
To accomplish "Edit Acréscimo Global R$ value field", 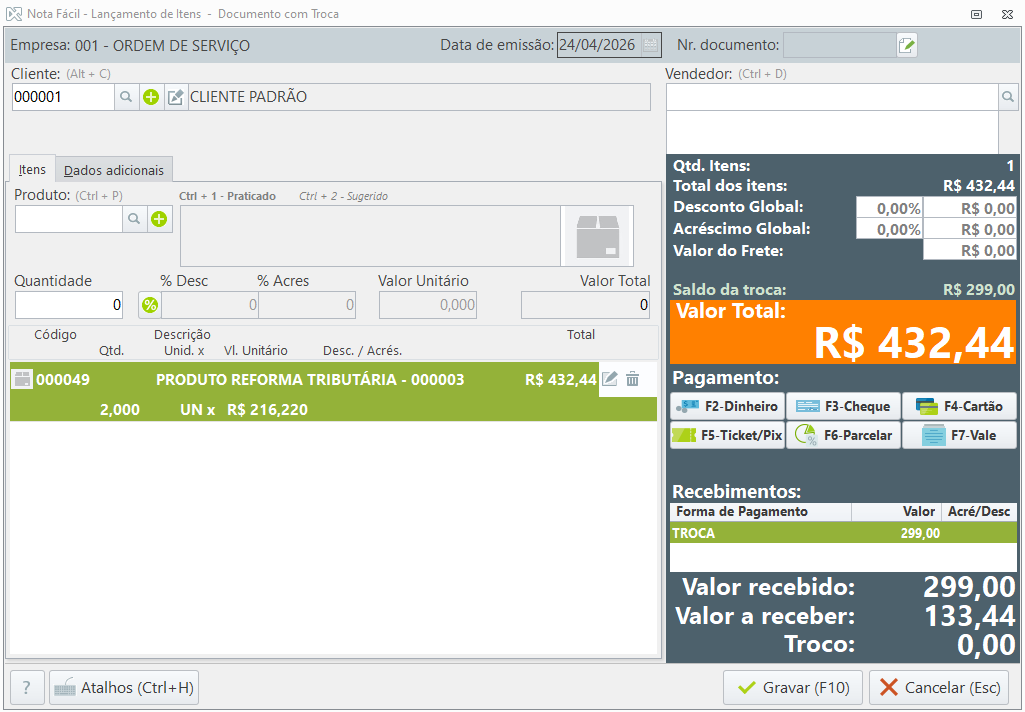I will tap(970, 229).
